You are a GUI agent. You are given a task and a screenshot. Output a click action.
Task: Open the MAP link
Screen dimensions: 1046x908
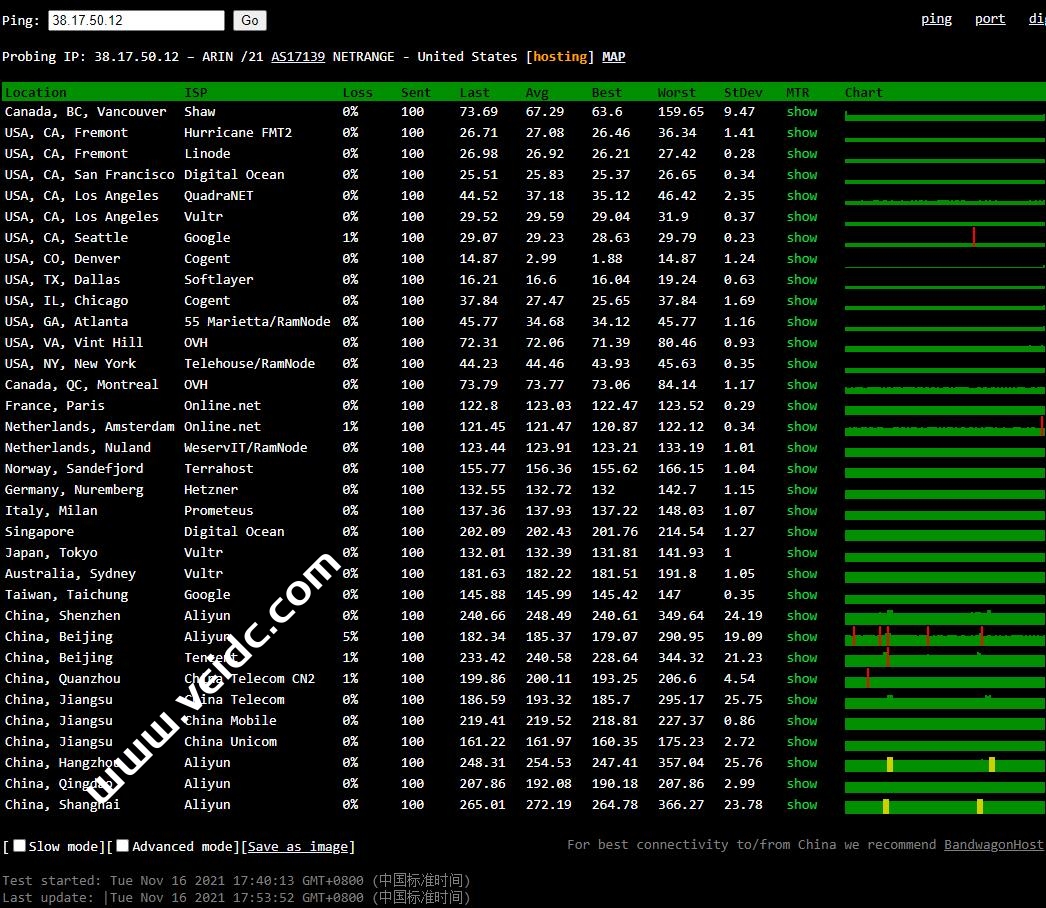pyautogui.click(x=614, y=57)
